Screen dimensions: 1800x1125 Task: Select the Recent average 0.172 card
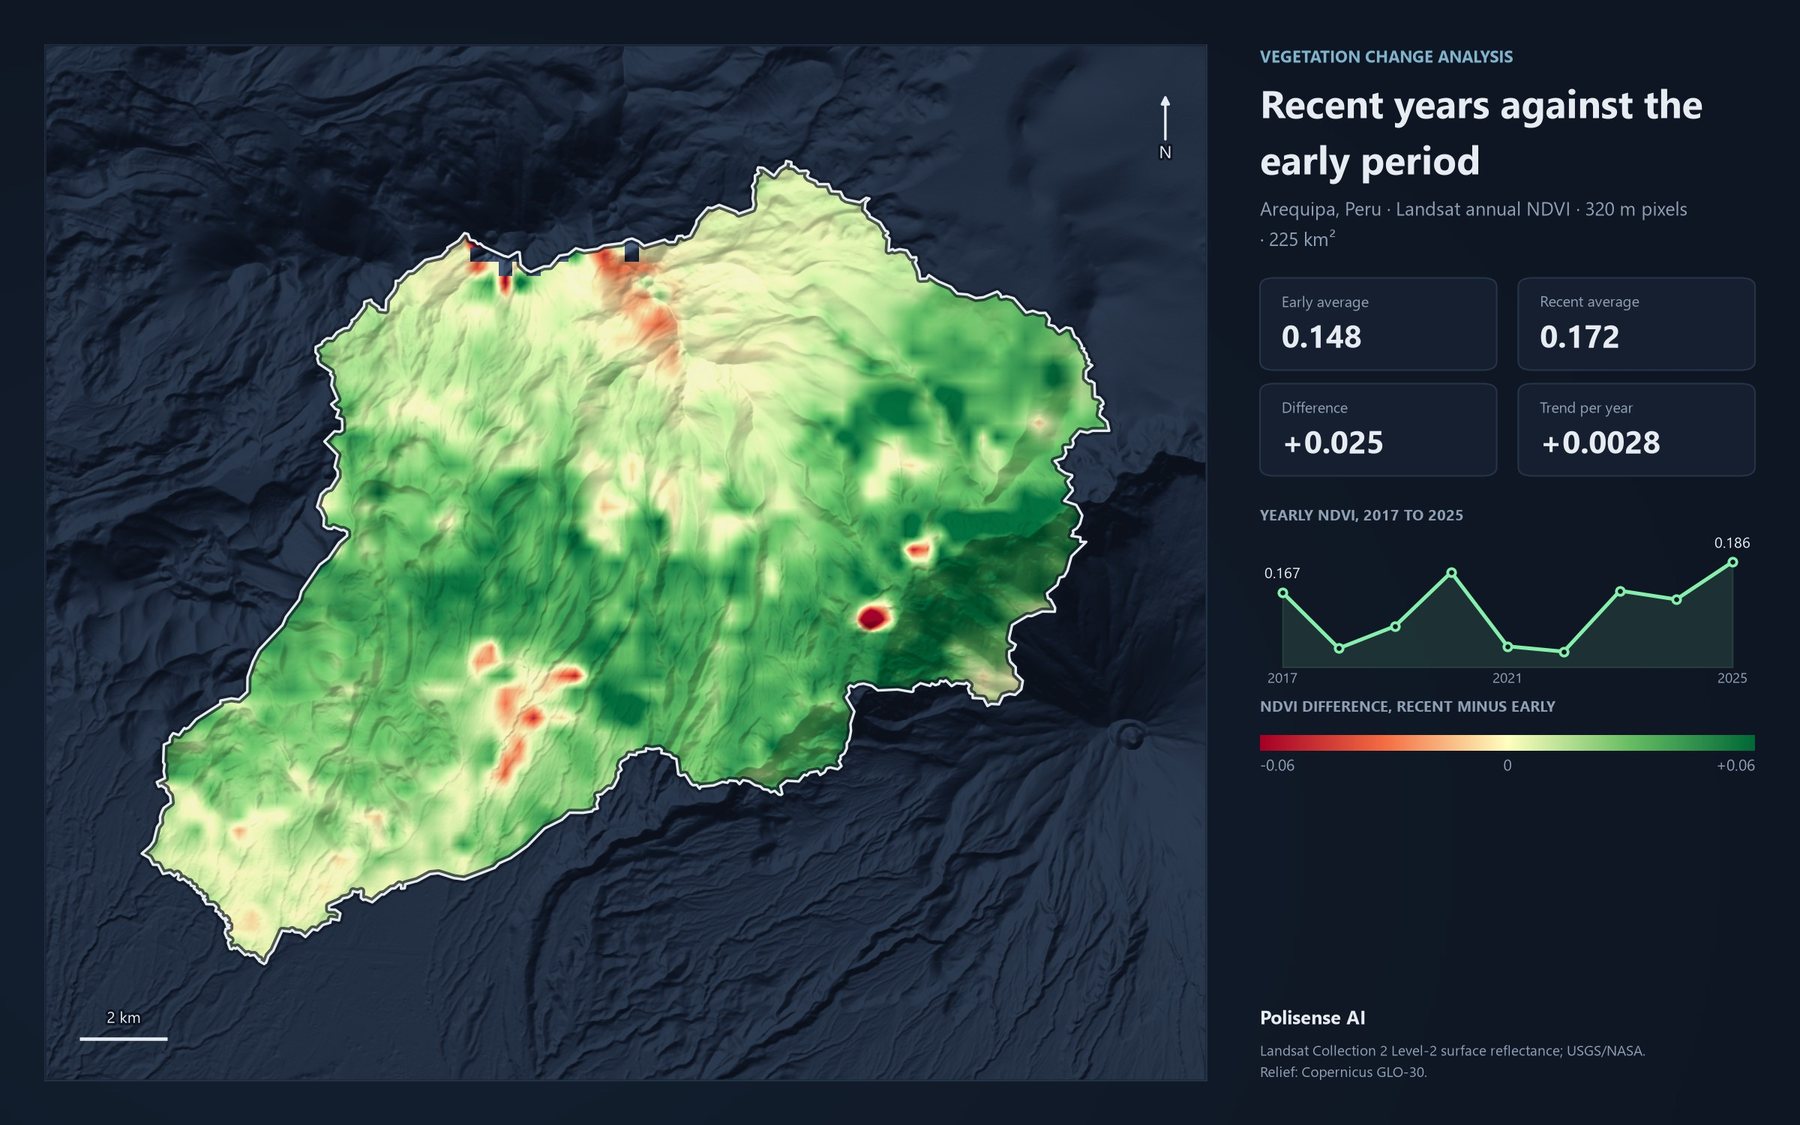coord(1636,324)
